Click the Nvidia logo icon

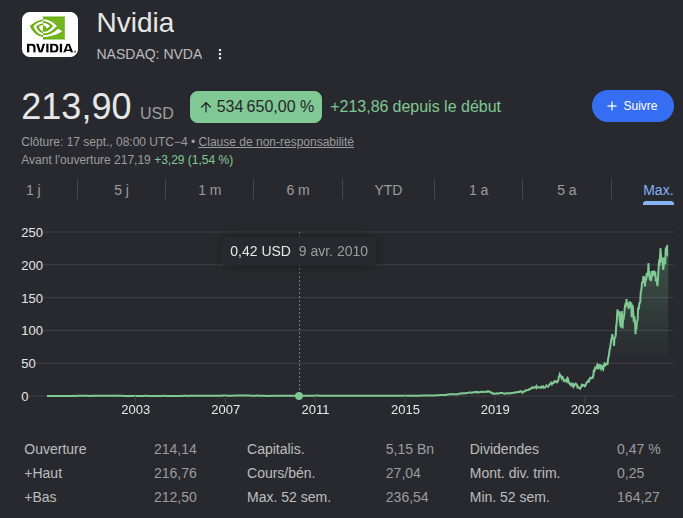pos(50,34)
